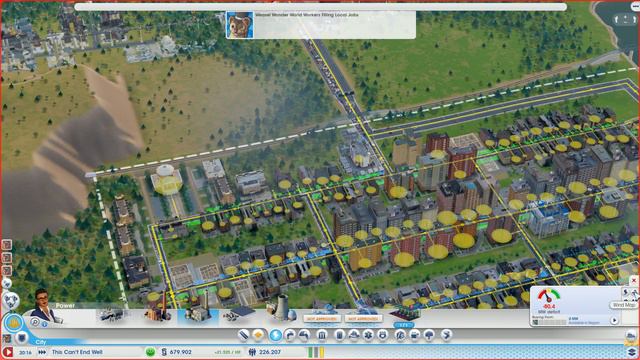This screenshot has height=360, width=640.
Task: Click the heart-shaped icon on left edge
Action: (x=11, y=301)
